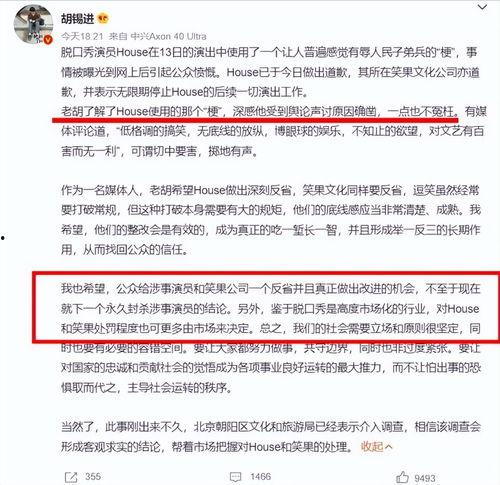Click the 今天18:21 post timestamp
The width and height of the screenshot is (500, 485).
click(x=82, y=36)
